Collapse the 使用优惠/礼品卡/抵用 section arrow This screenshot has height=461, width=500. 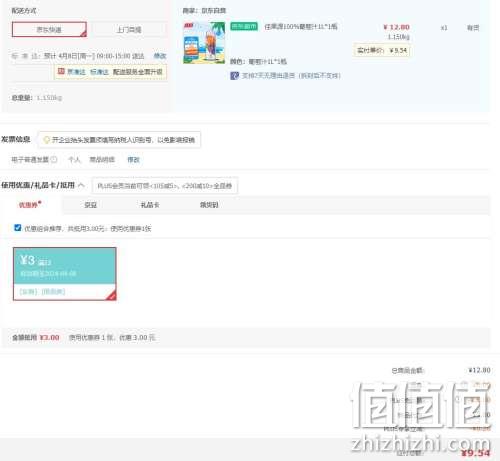point(81,185)
